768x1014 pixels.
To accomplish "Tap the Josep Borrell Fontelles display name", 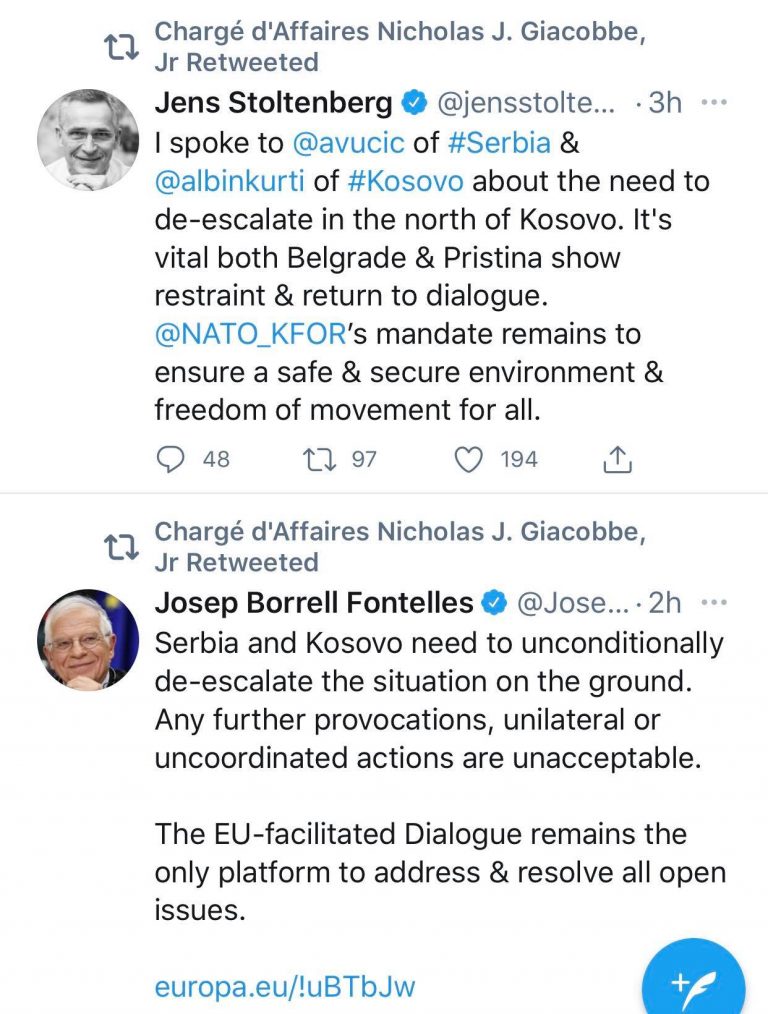I will coord(314,603).
